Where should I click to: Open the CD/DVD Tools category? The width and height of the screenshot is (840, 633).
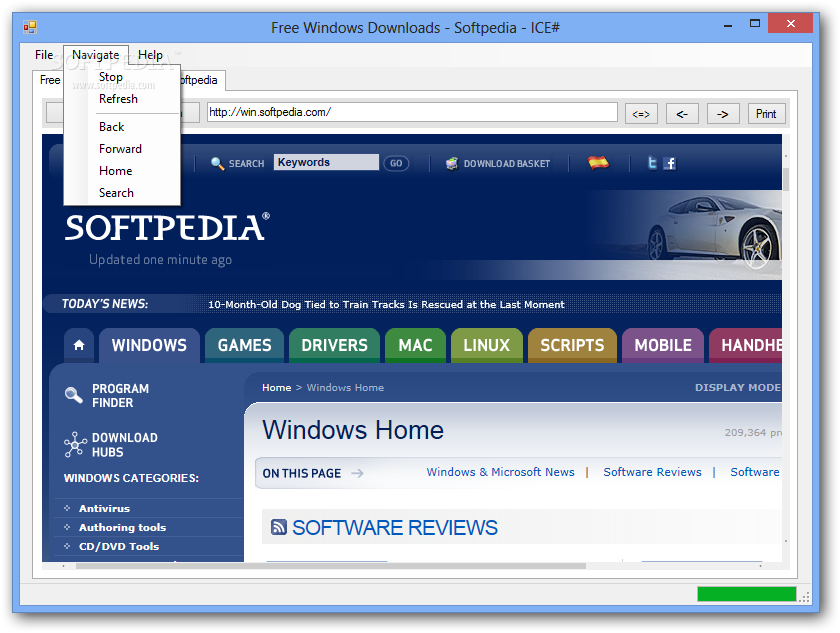[x=119, y=546]
